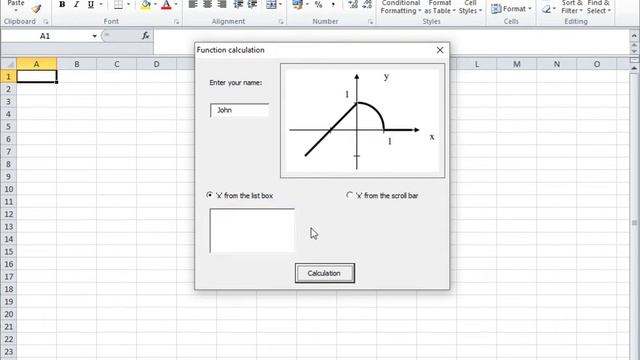Viewport: 640px width, 360px height.
Task: Click the function graph image
Action: click(x=362, y=120)
